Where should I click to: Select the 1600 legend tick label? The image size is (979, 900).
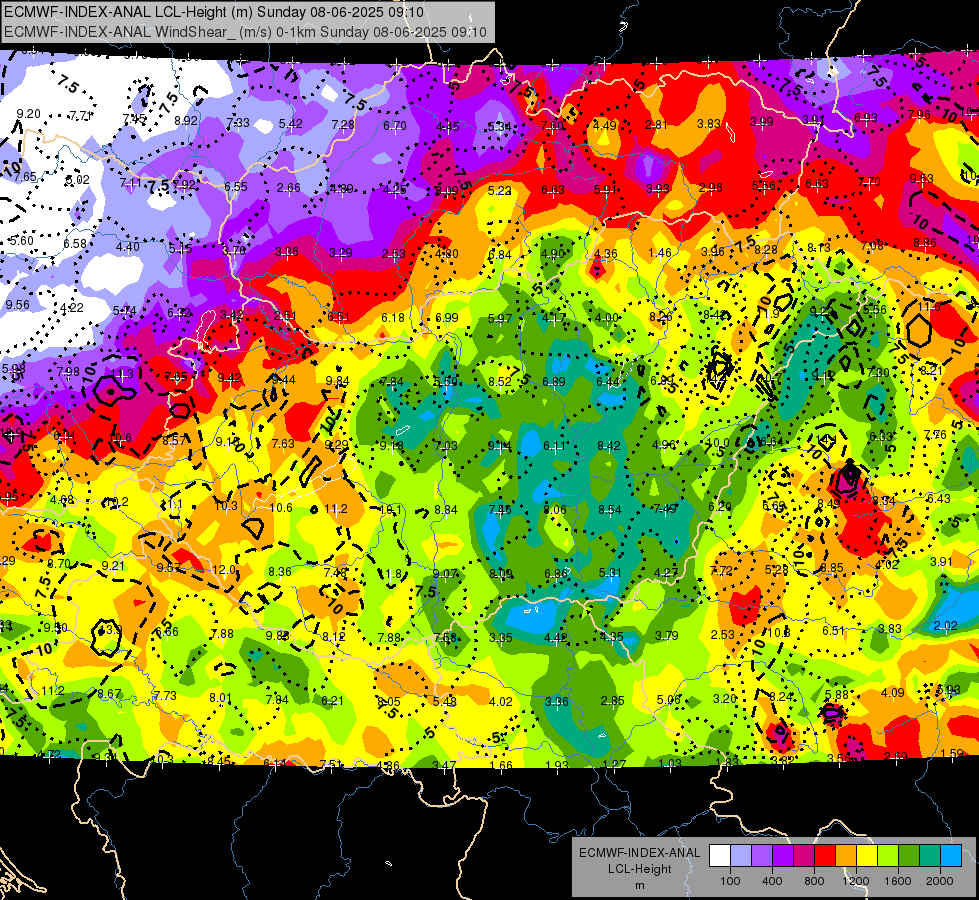pos(898,881)
